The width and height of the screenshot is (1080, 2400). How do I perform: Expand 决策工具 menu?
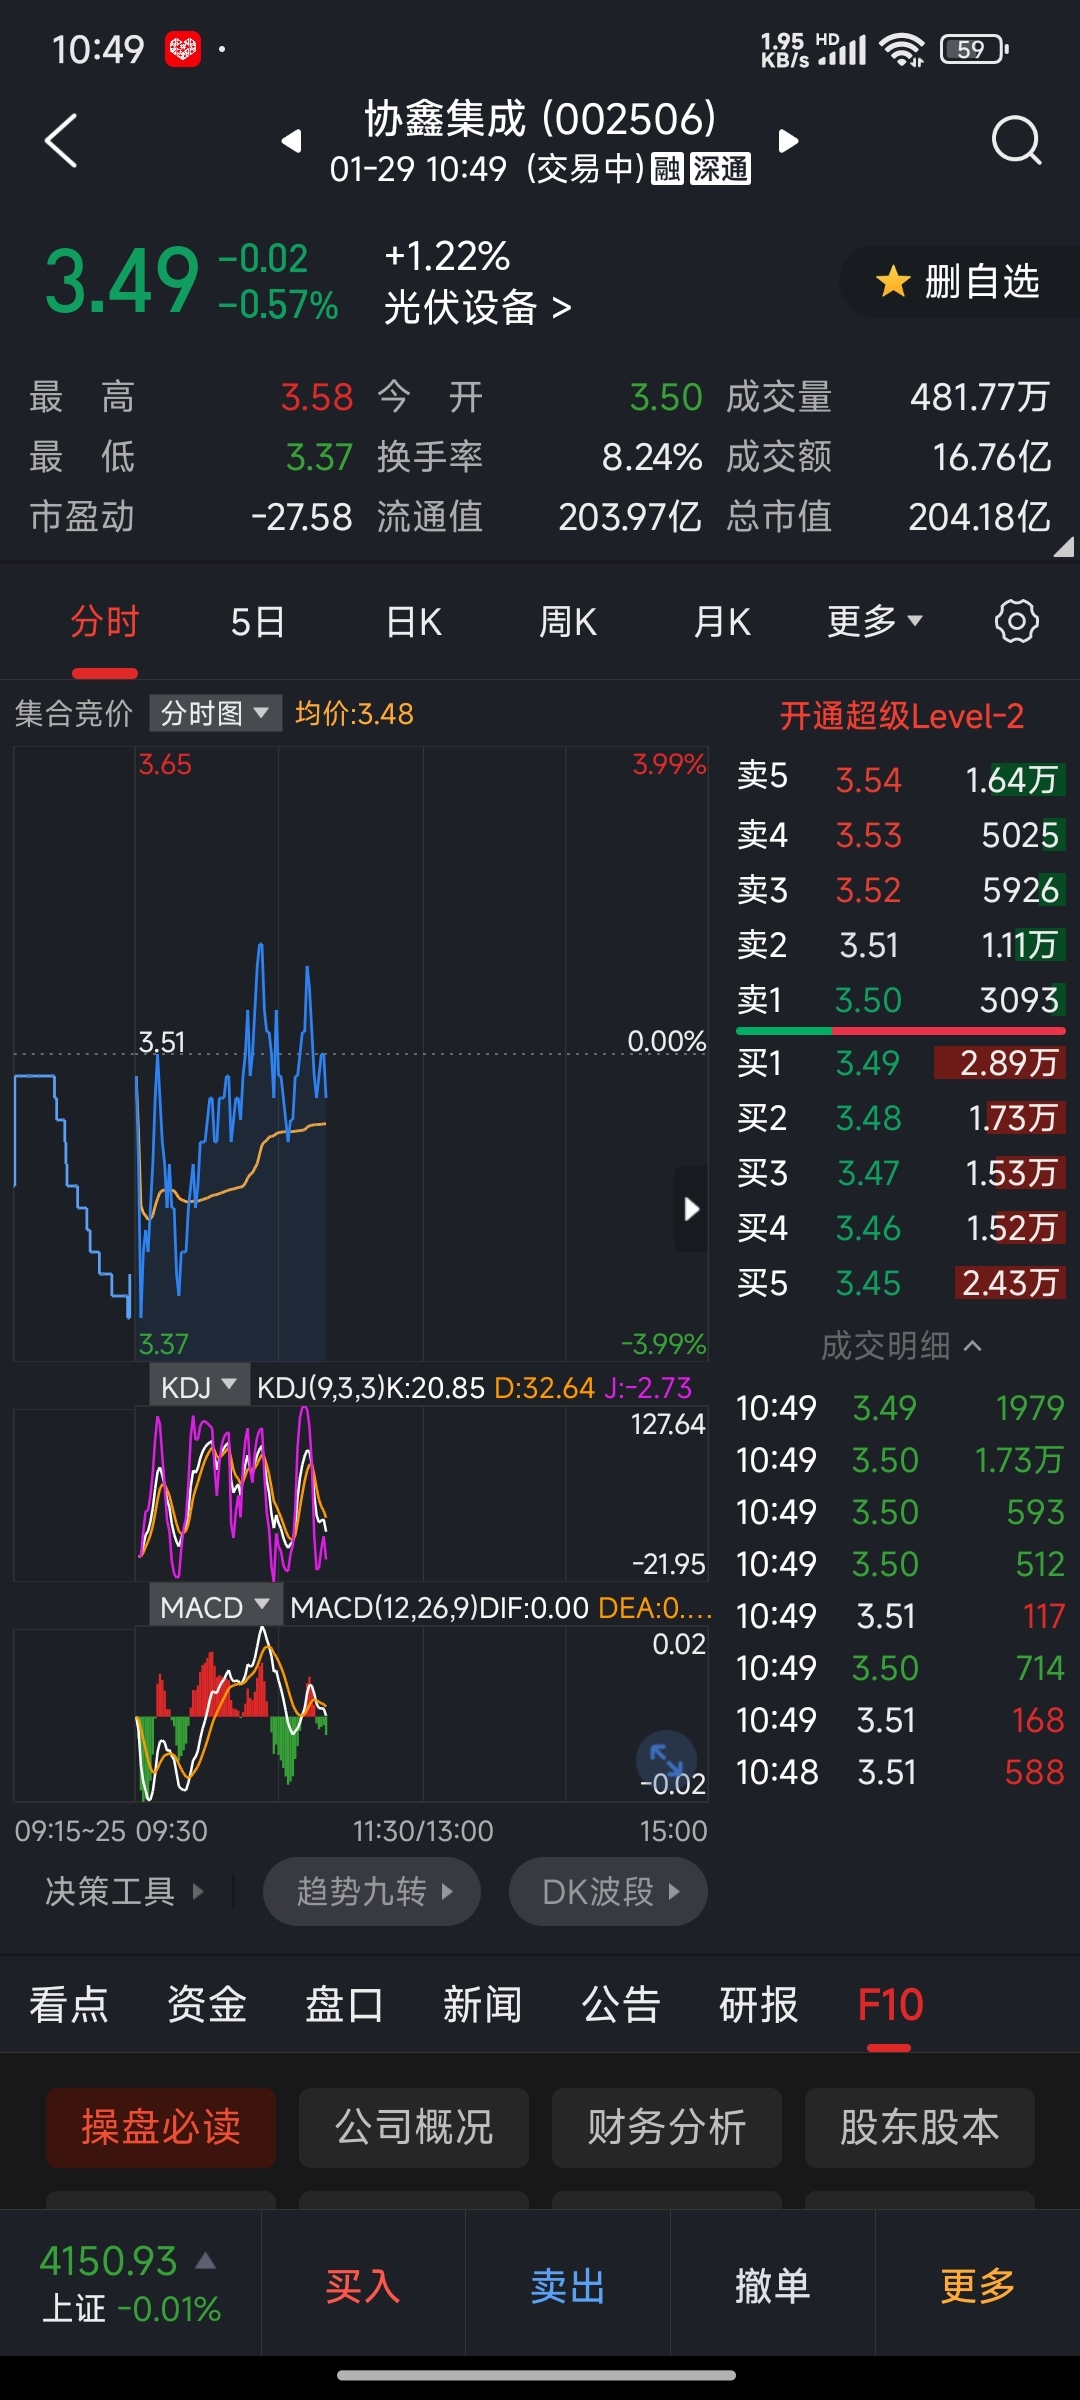(x=125, y=1891)
